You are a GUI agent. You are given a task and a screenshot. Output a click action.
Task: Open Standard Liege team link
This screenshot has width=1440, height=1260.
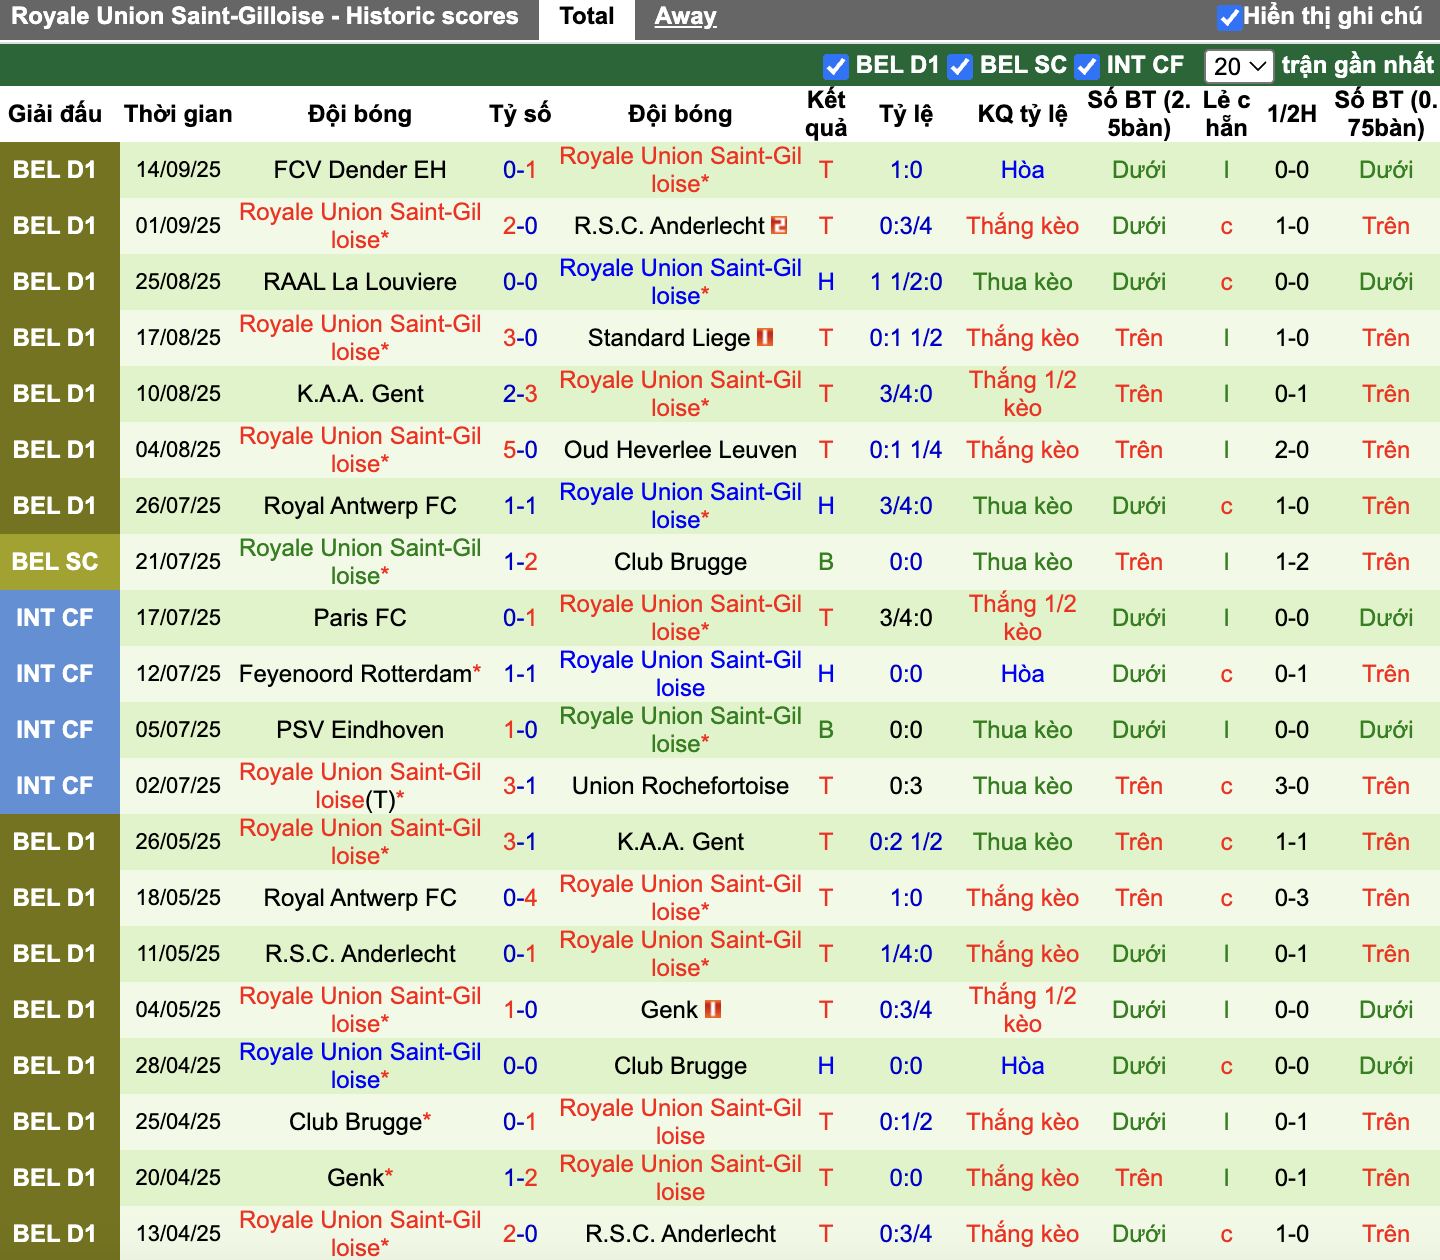tap(669, 338)
